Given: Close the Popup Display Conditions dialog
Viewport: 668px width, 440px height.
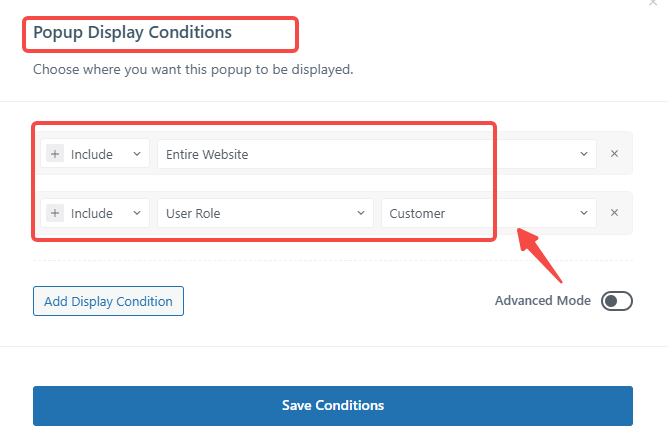Looking at the screenshot, I should 654,4.
